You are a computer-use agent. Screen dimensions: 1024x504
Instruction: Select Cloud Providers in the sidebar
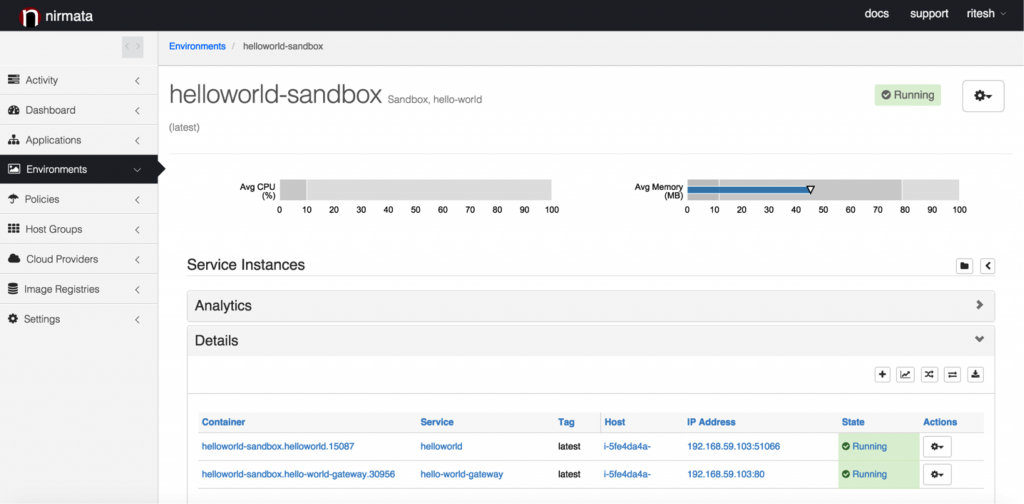[79, 259]
